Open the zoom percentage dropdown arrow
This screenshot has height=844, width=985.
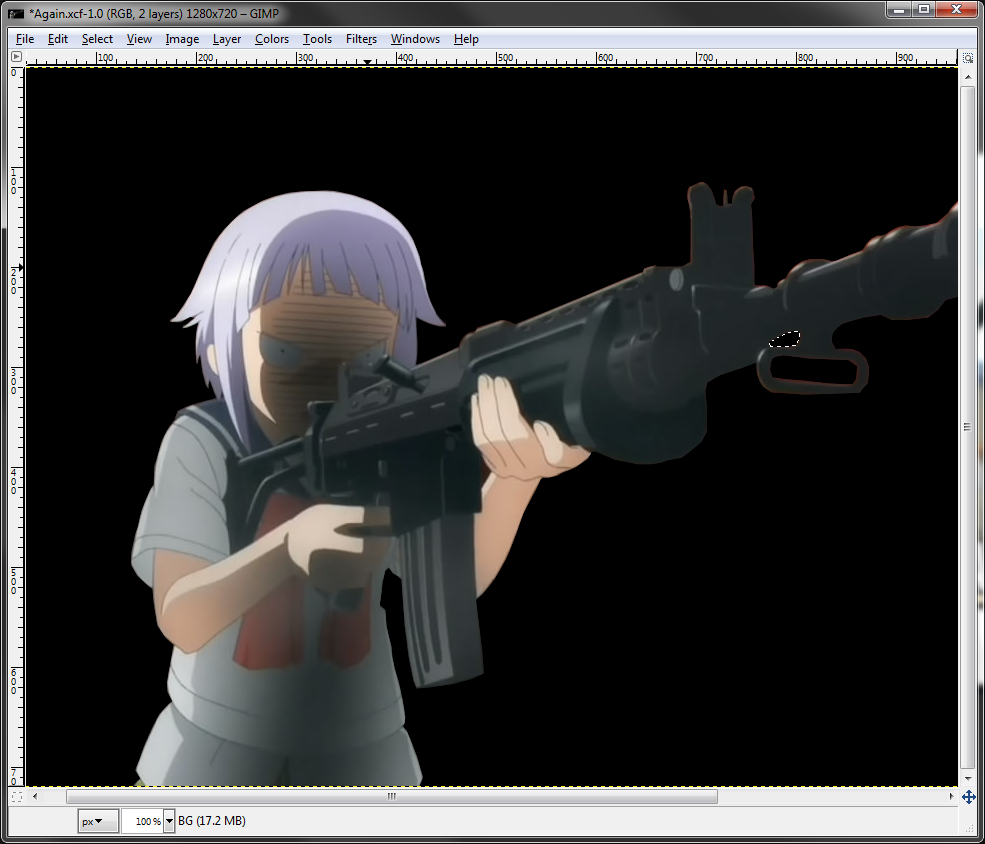(x=169, y=821)
